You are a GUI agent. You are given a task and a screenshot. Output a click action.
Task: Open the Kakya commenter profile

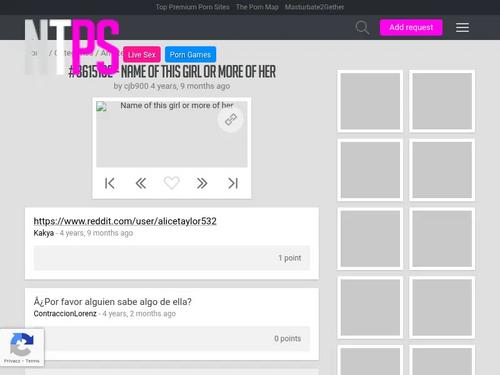[x=44, y=233]
